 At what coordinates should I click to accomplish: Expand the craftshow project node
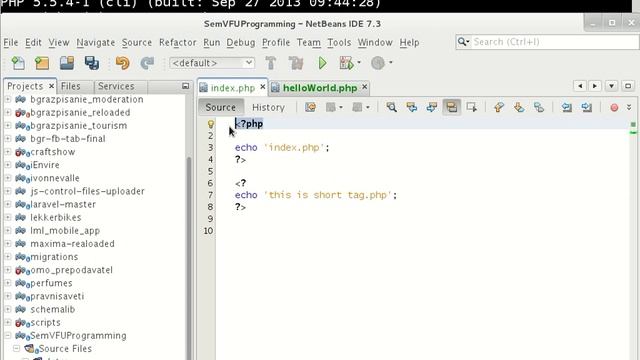[8, 152]
